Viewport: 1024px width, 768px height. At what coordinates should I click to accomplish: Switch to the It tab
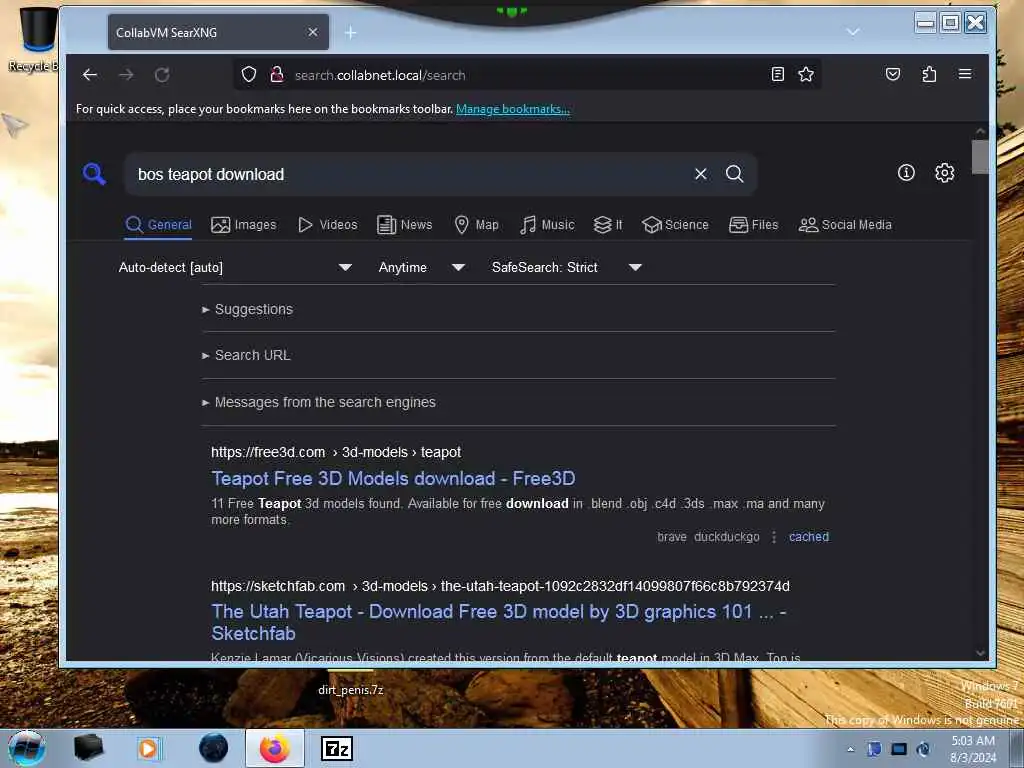tap(607, 225)
